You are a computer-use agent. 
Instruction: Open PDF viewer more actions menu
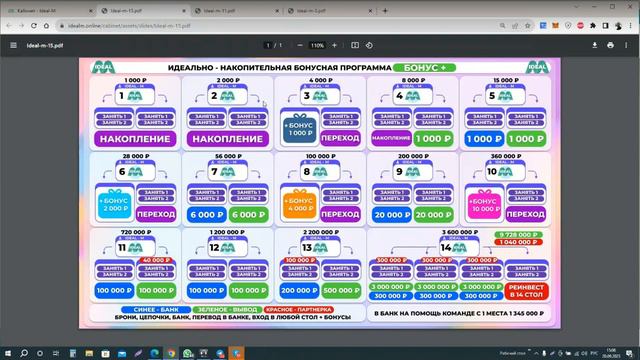pyautogui.click(x=626, y=45)
